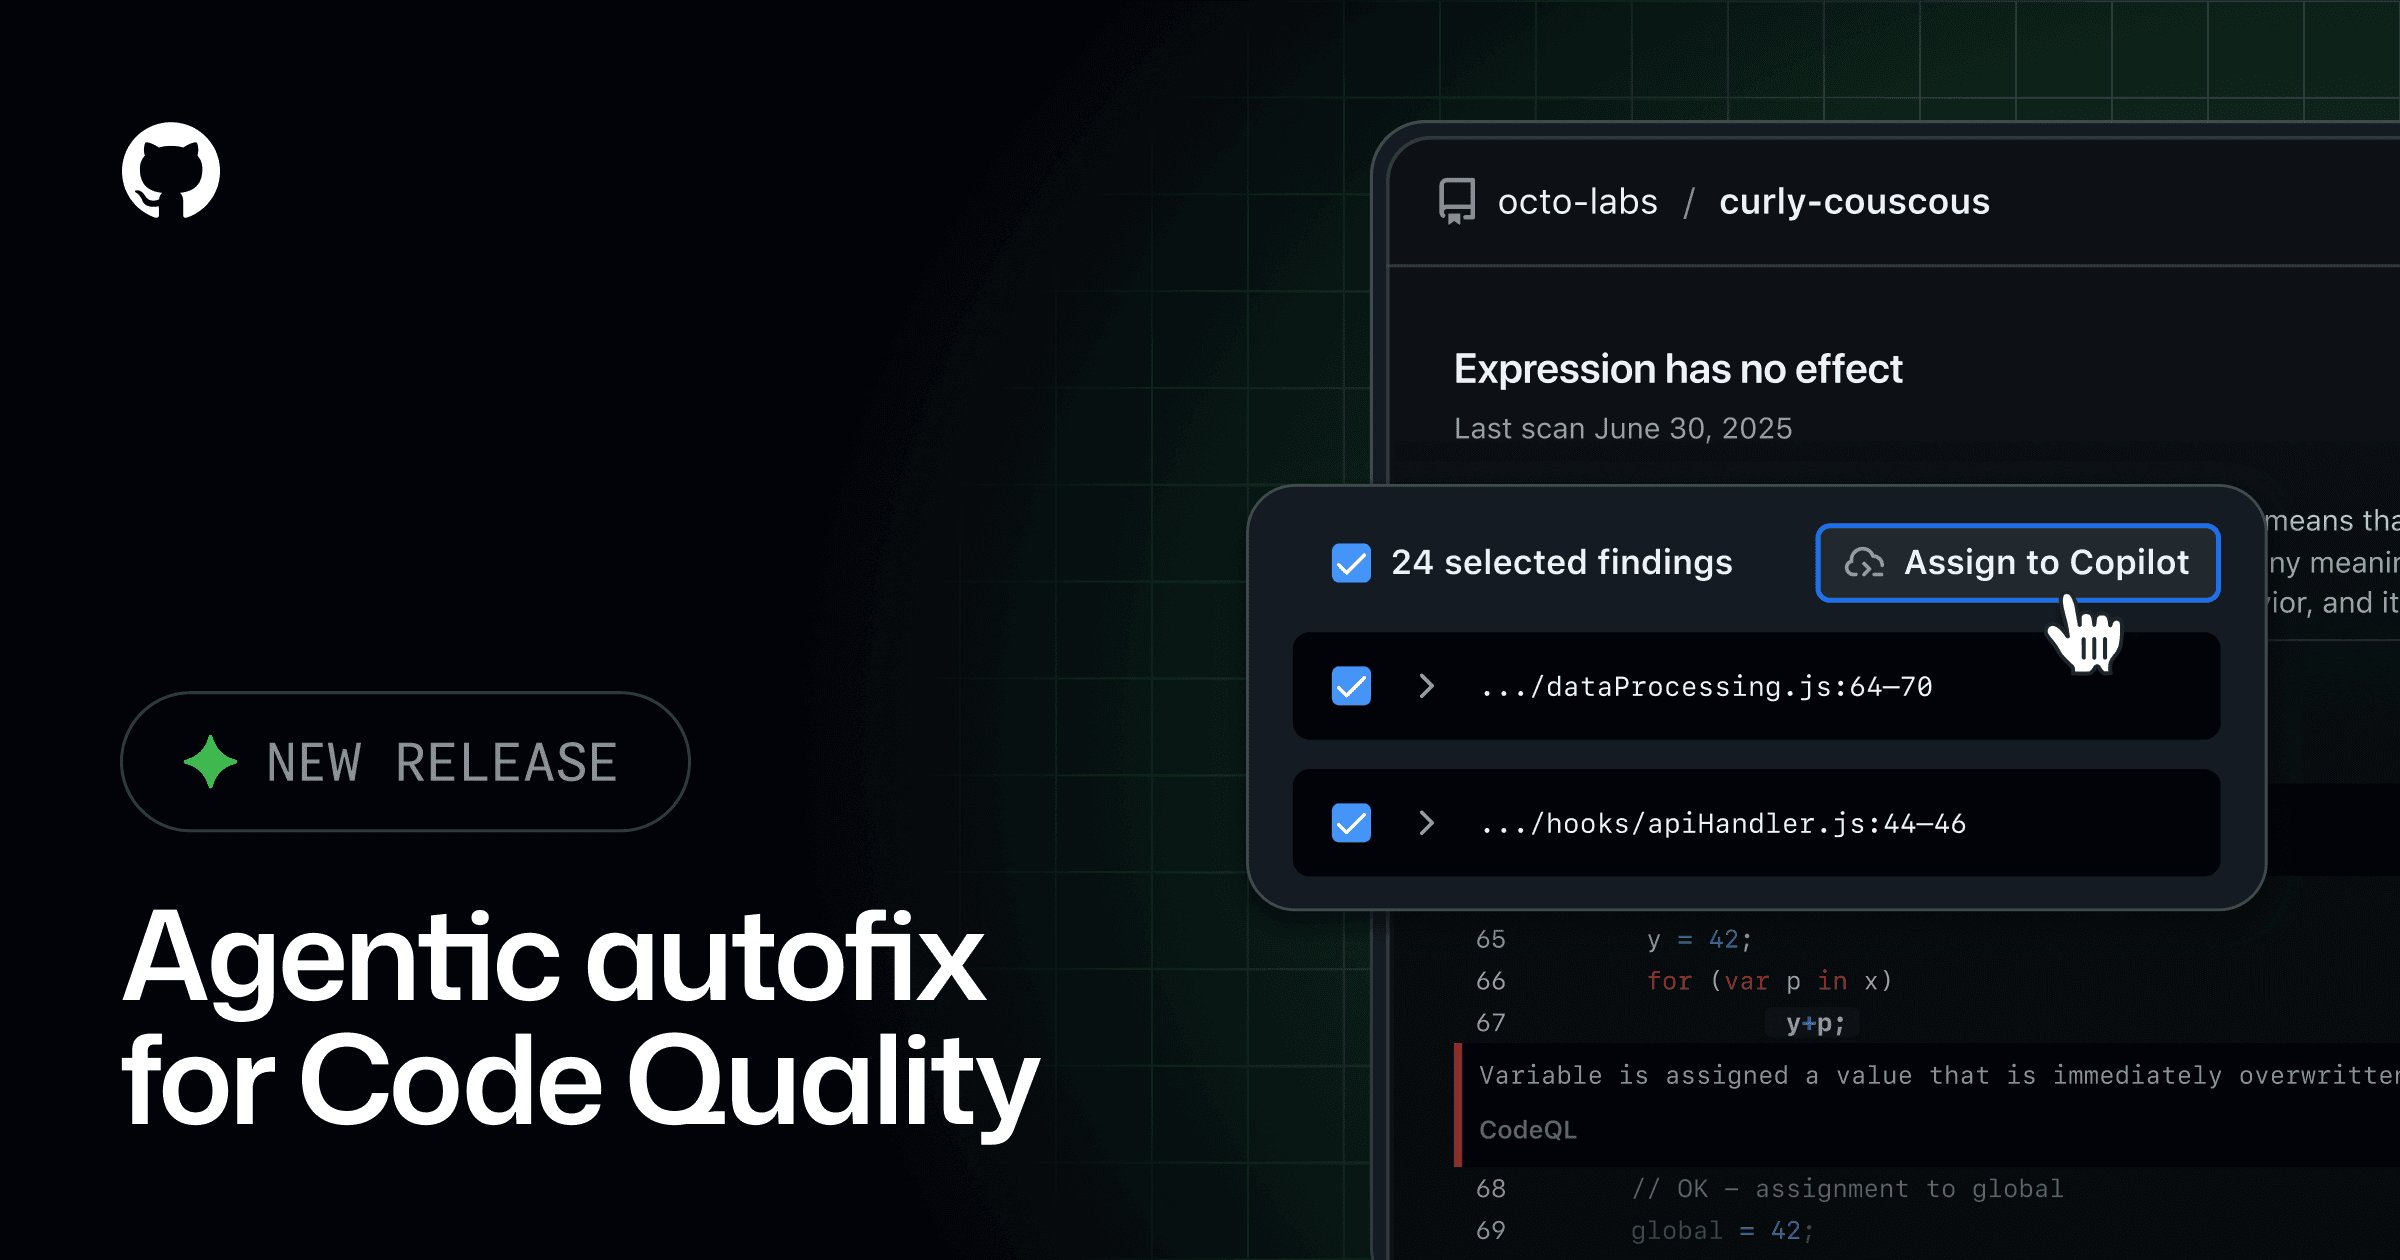2400x1260 pixels.
Task: Click the // OK – assignment to global comment
Action: 1847,1189
